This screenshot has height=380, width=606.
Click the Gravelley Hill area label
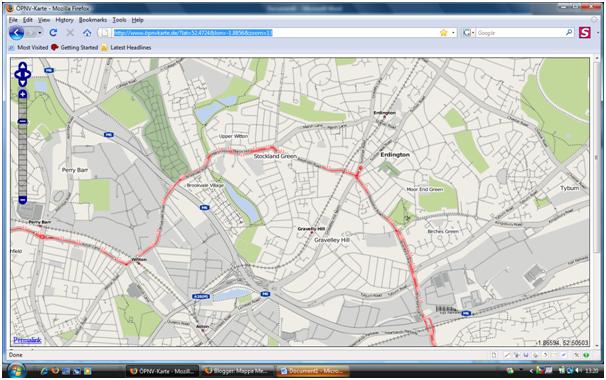tap(332, 240)
